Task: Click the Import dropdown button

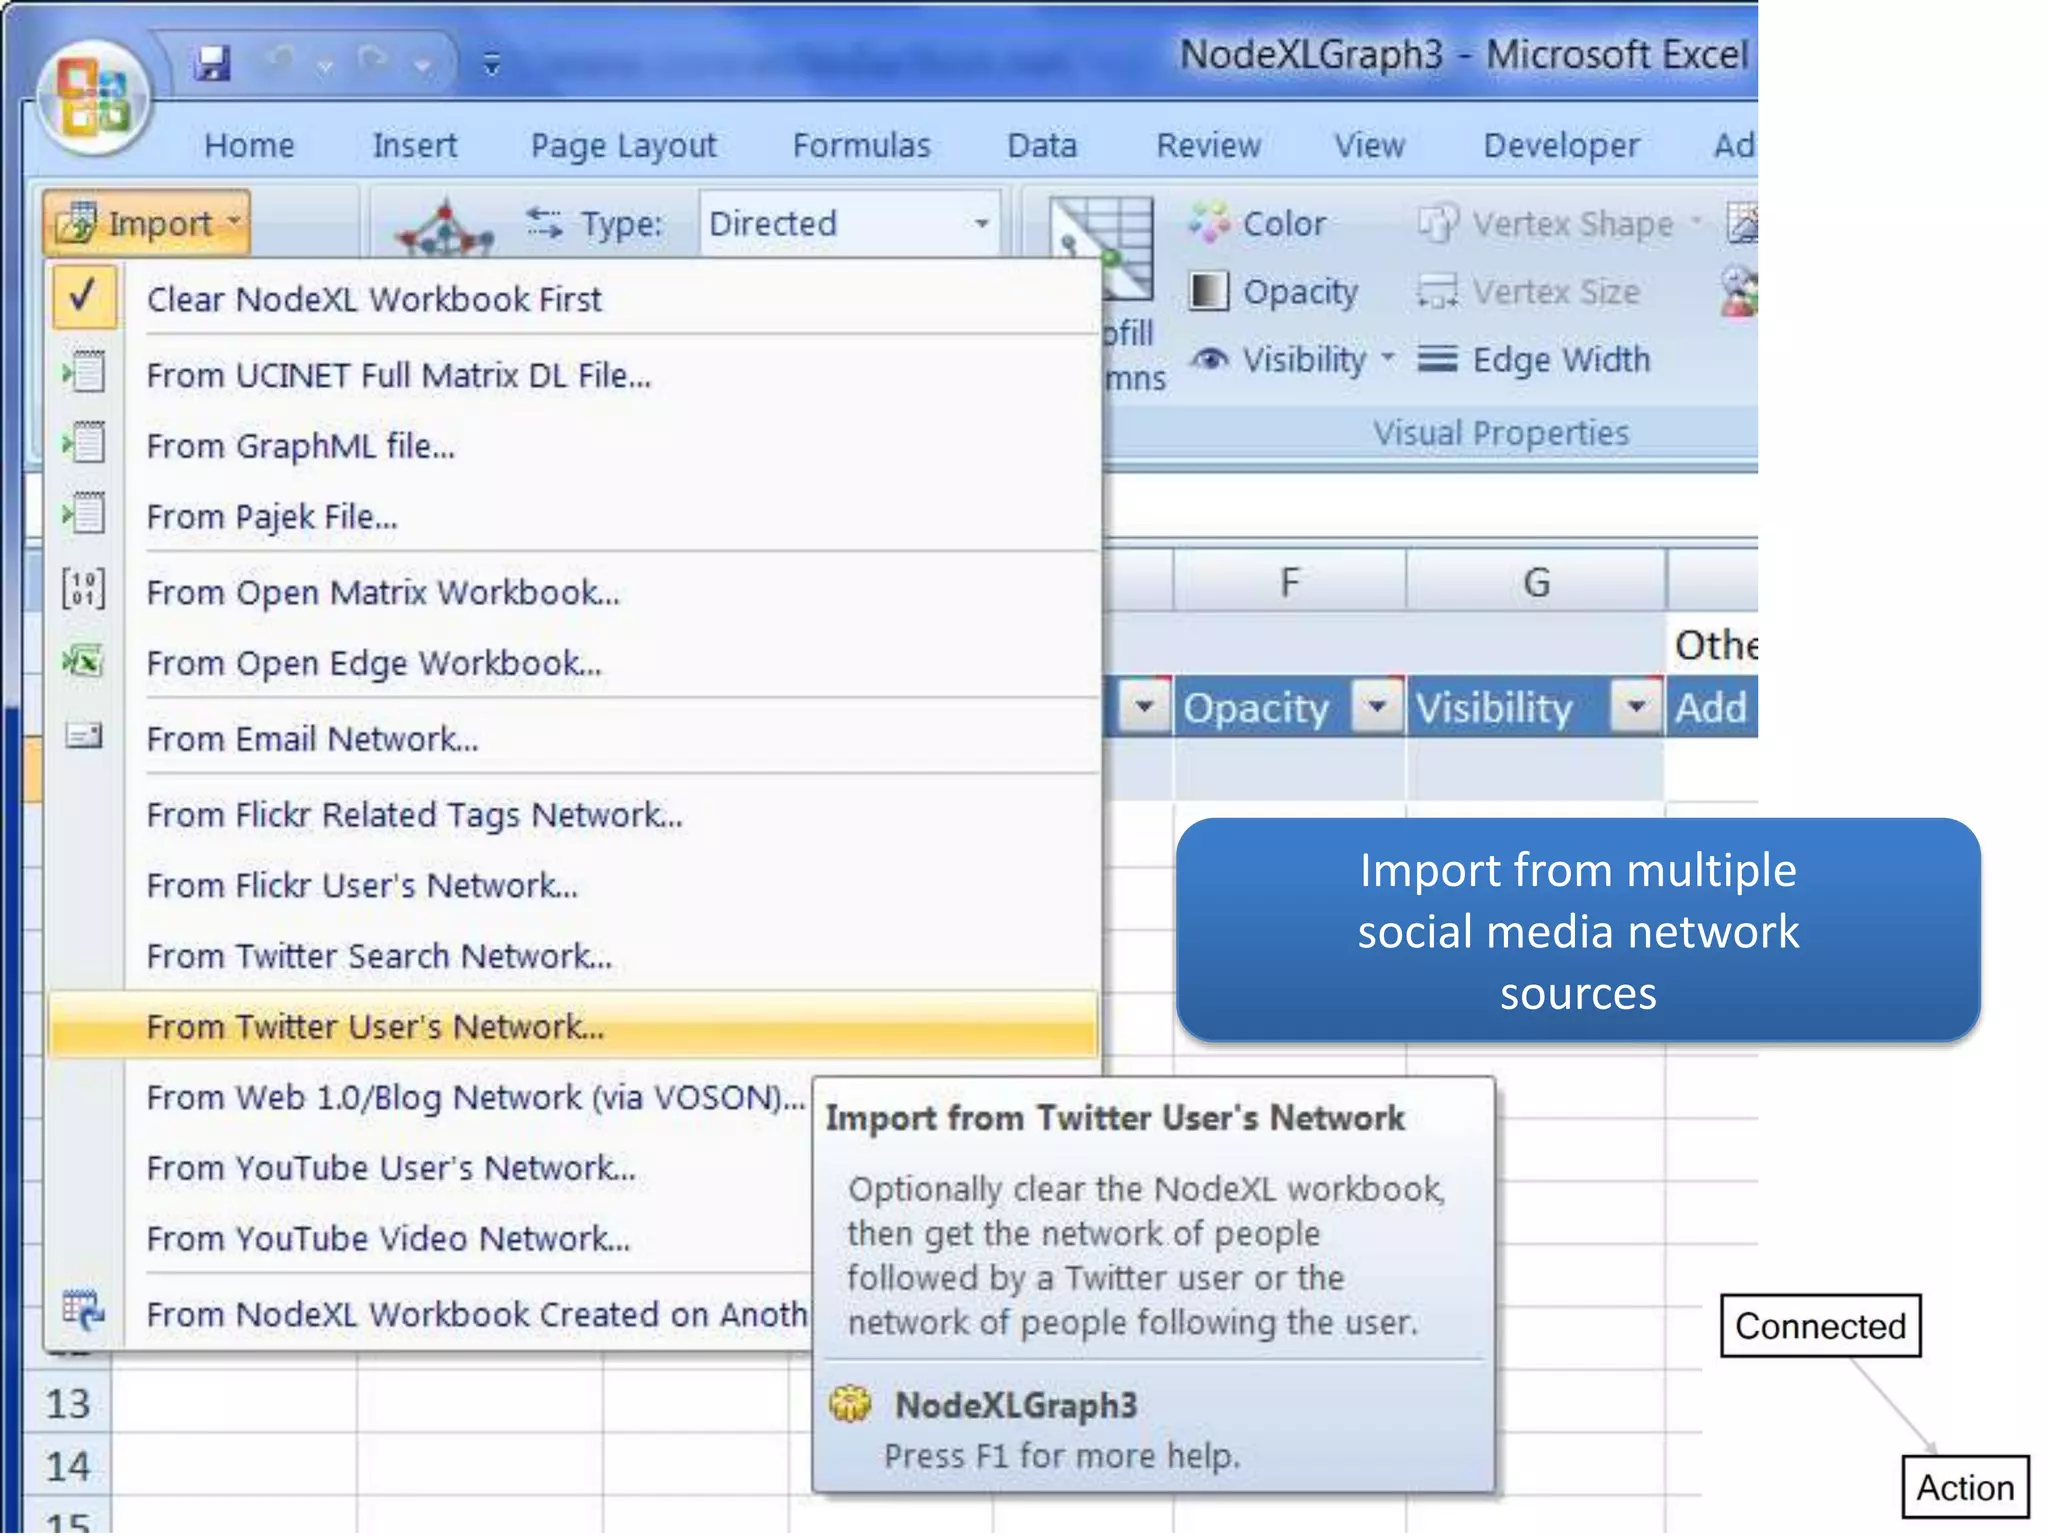Action: tap(147, 223)
